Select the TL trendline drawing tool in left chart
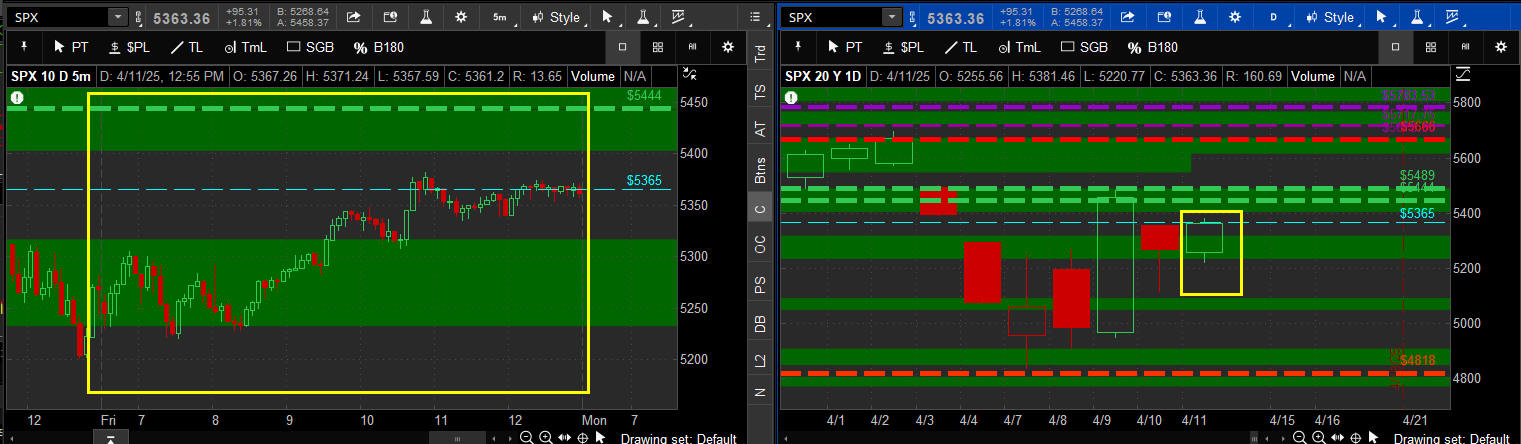This screenshot has width=1521, height=444. pos(187,47)
